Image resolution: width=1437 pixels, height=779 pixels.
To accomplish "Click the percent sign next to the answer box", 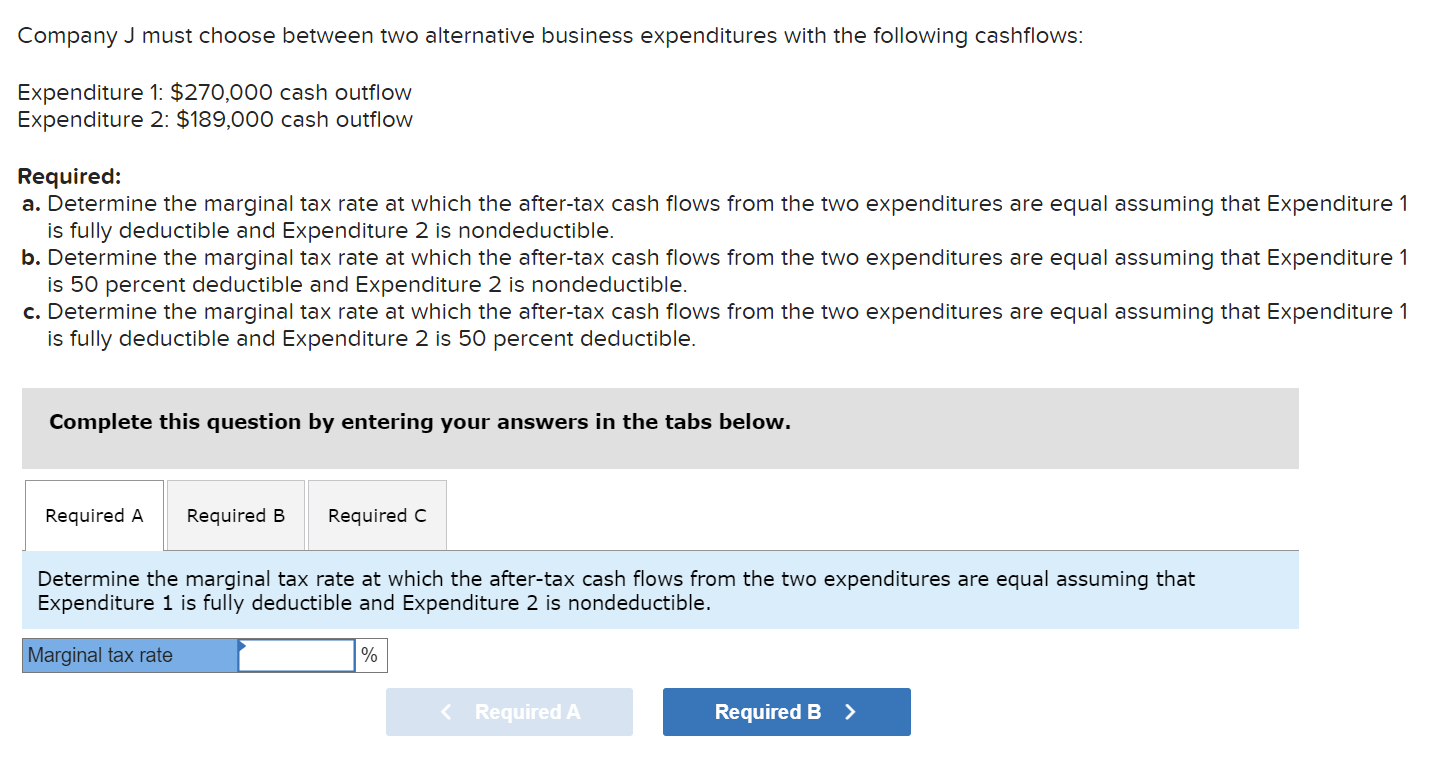I will 369,655.
